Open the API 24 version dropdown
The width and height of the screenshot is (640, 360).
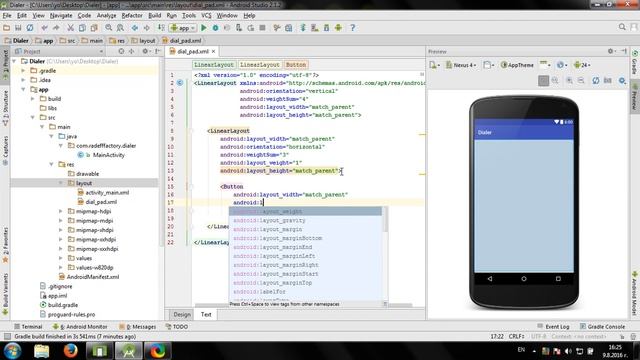(x=582, y=65)
